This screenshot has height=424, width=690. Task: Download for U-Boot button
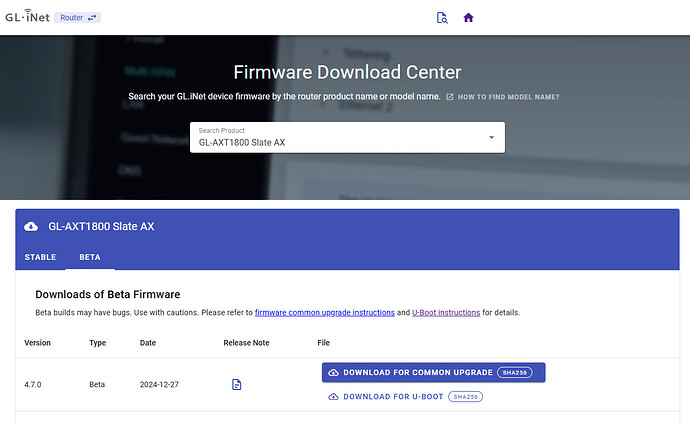tap(405, 397)
